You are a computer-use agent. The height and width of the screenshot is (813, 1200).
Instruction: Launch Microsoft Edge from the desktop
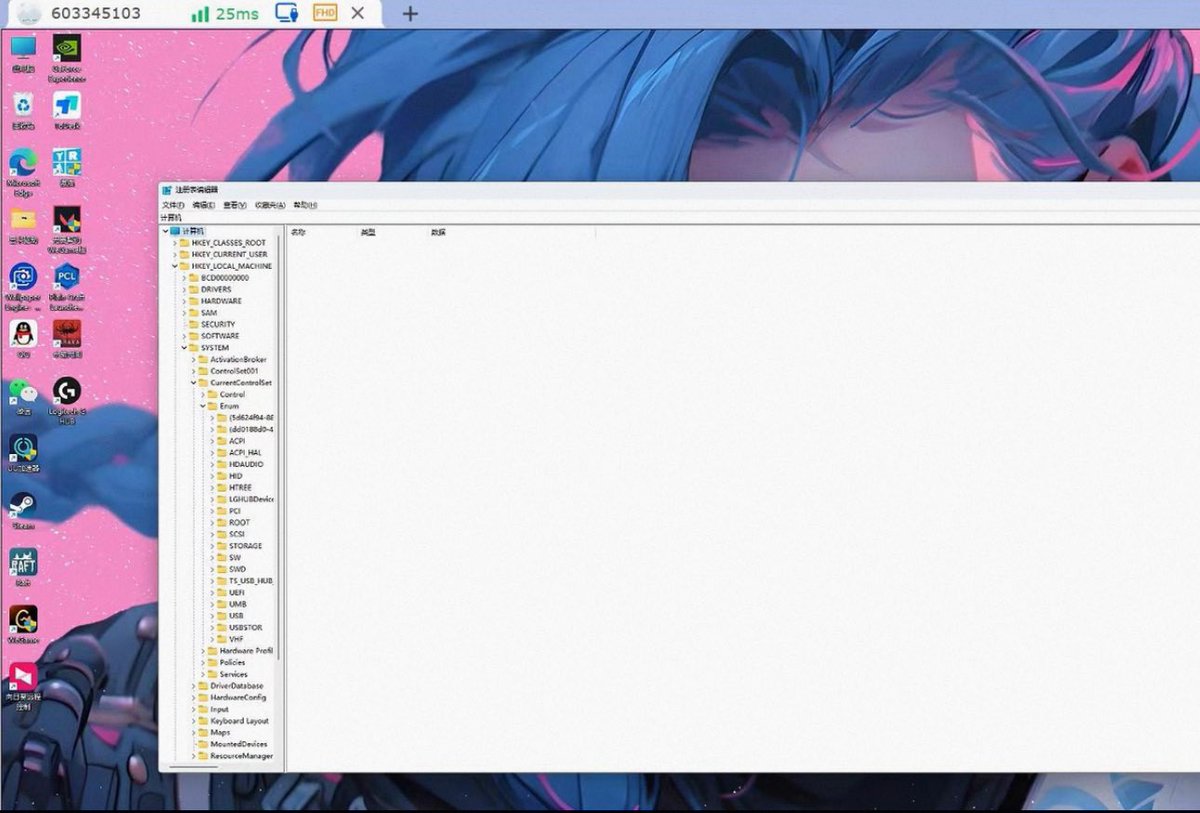pos(23,172)
